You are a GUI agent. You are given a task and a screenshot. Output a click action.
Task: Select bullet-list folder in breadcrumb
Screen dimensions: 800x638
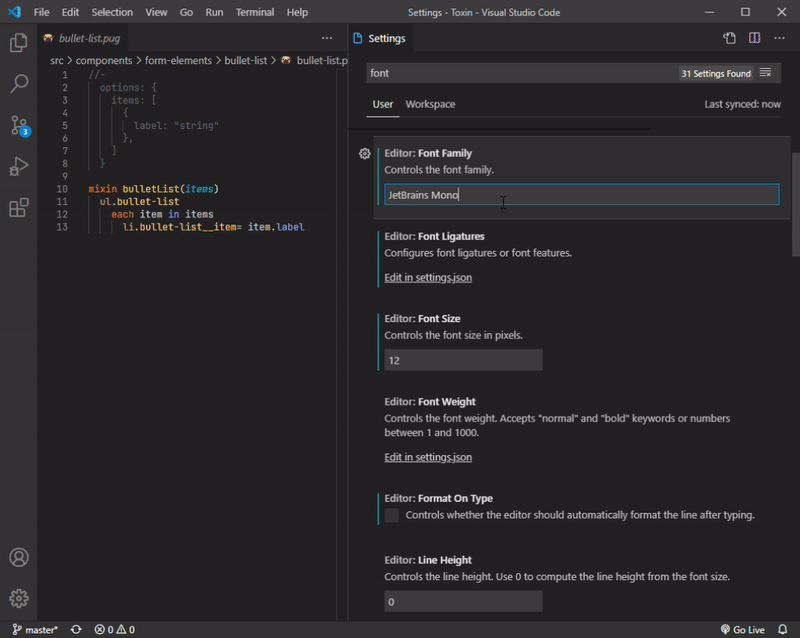pyautogui.click(x=245, y=60)
